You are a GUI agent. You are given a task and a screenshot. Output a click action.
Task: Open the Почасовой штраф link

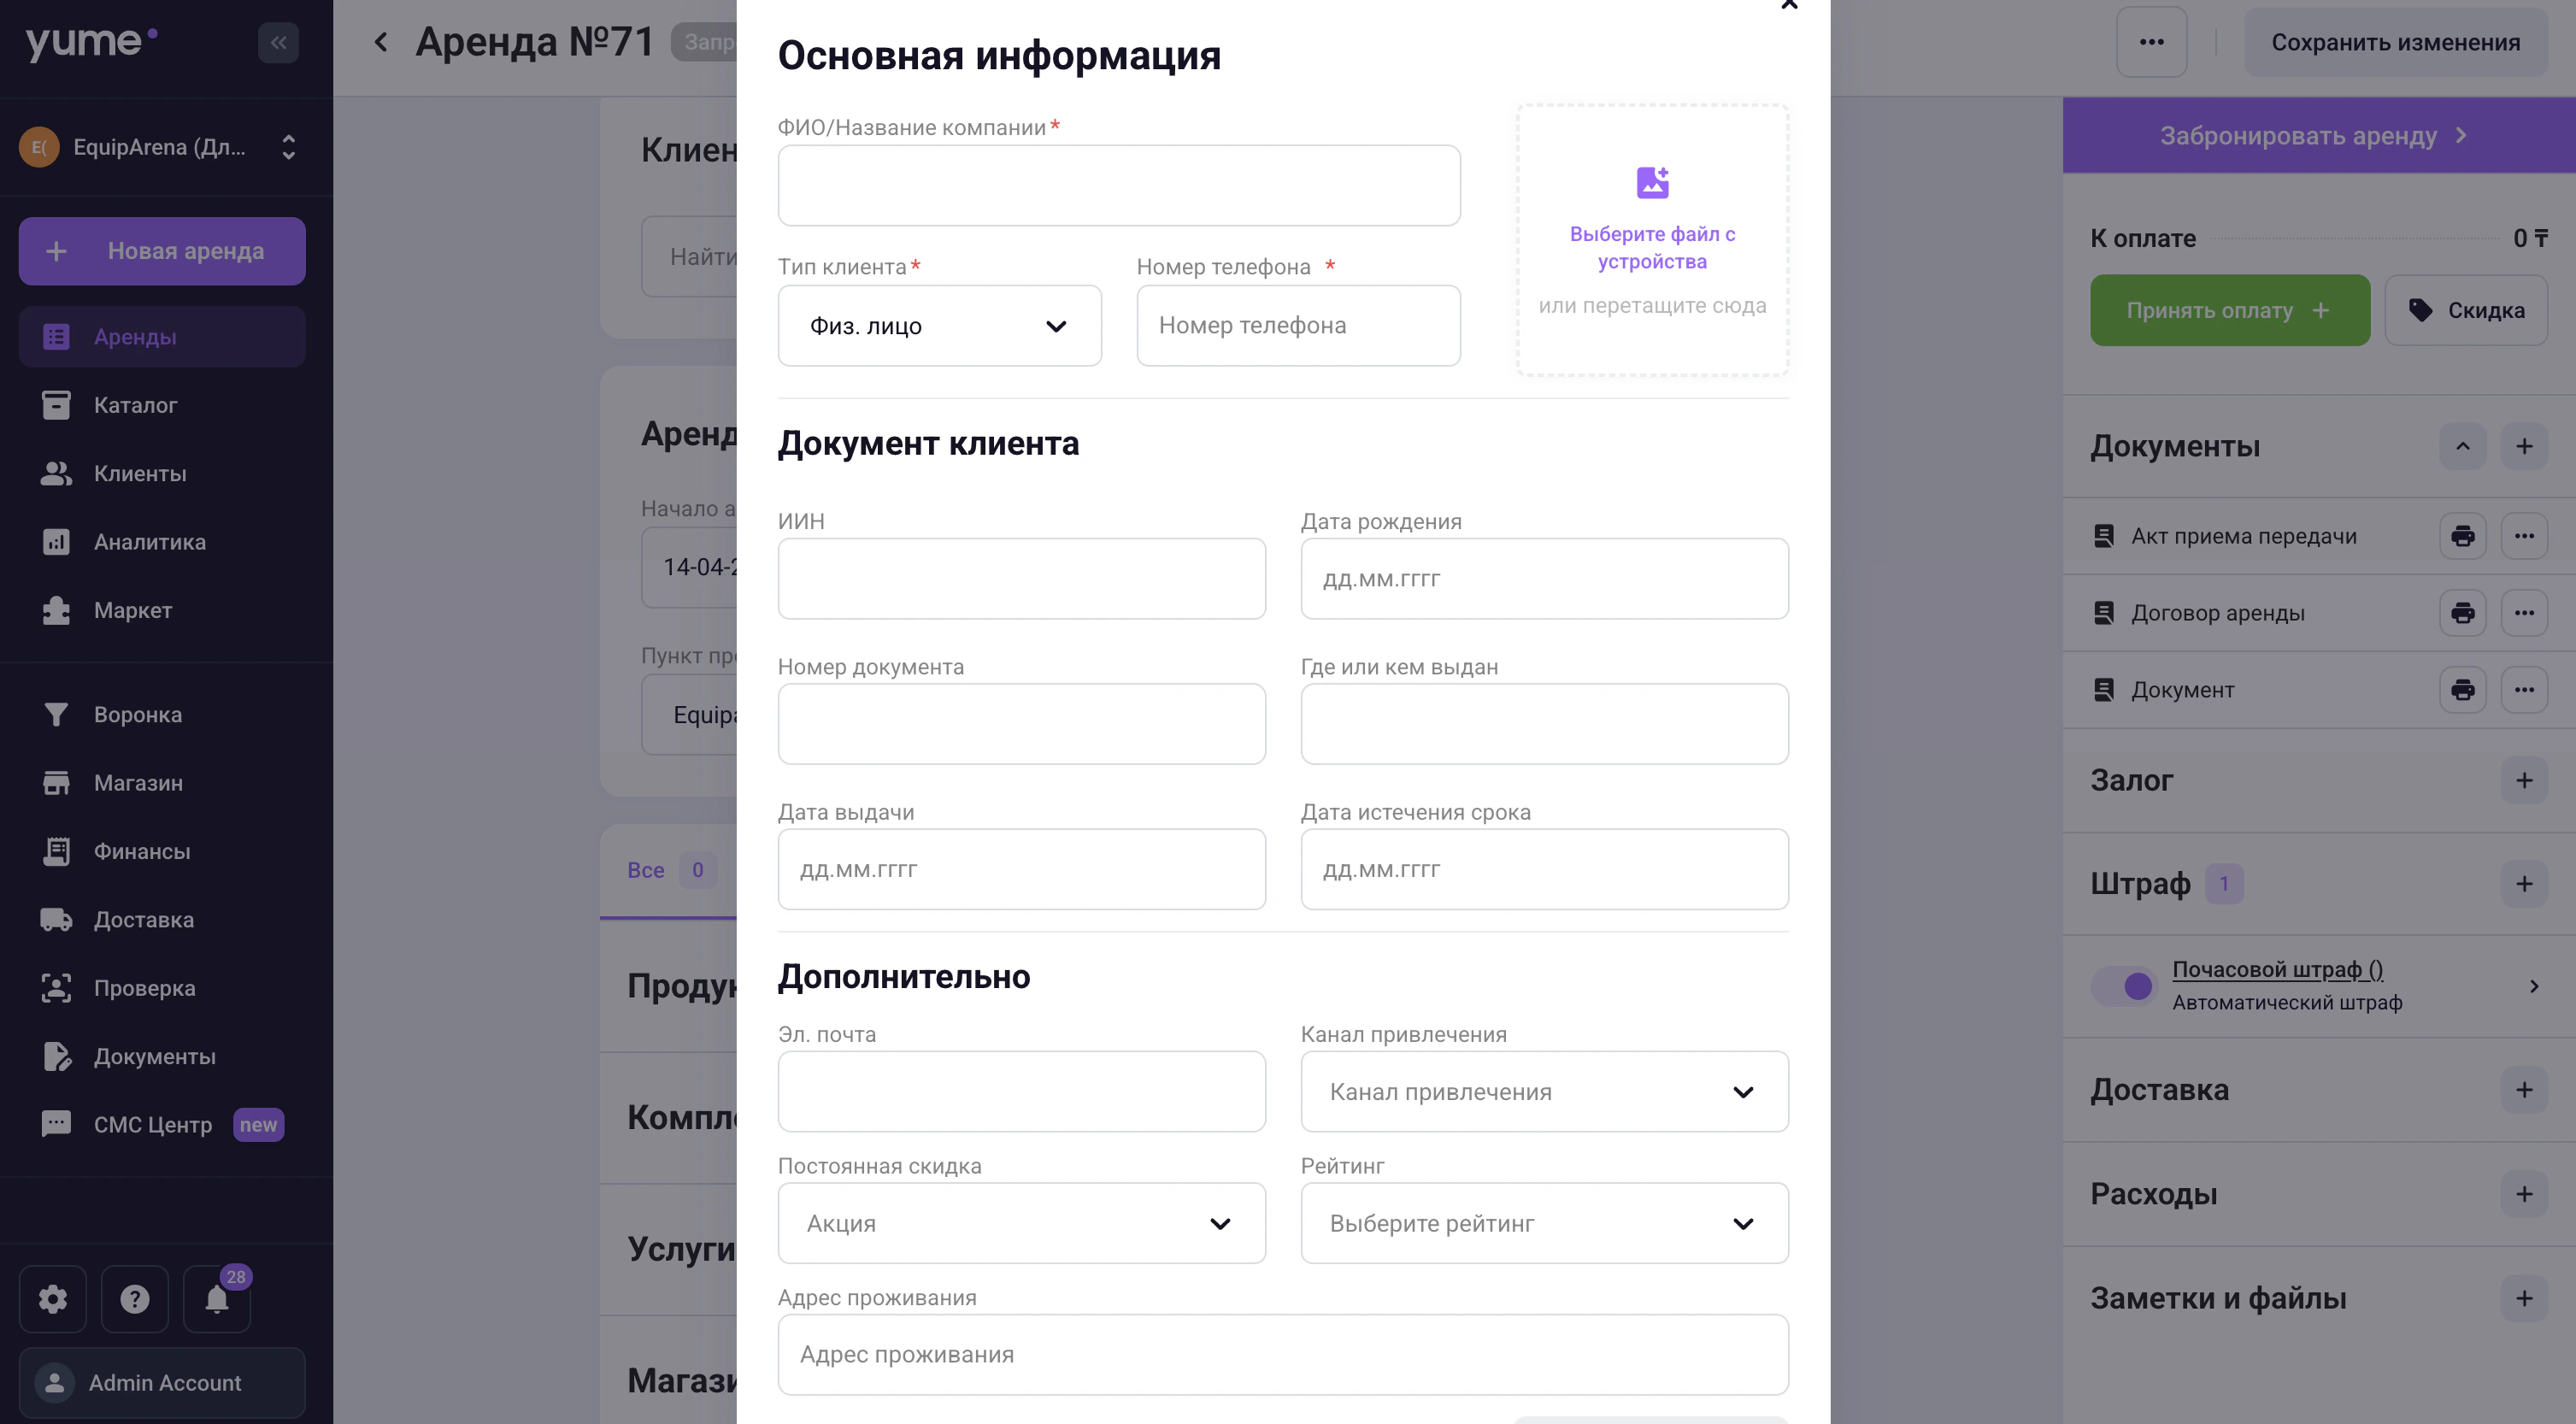pyautogui.click(x=2276, y=969)
